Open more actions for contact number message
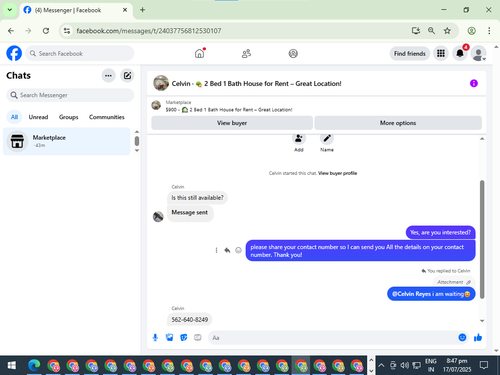 click(216, 250)
